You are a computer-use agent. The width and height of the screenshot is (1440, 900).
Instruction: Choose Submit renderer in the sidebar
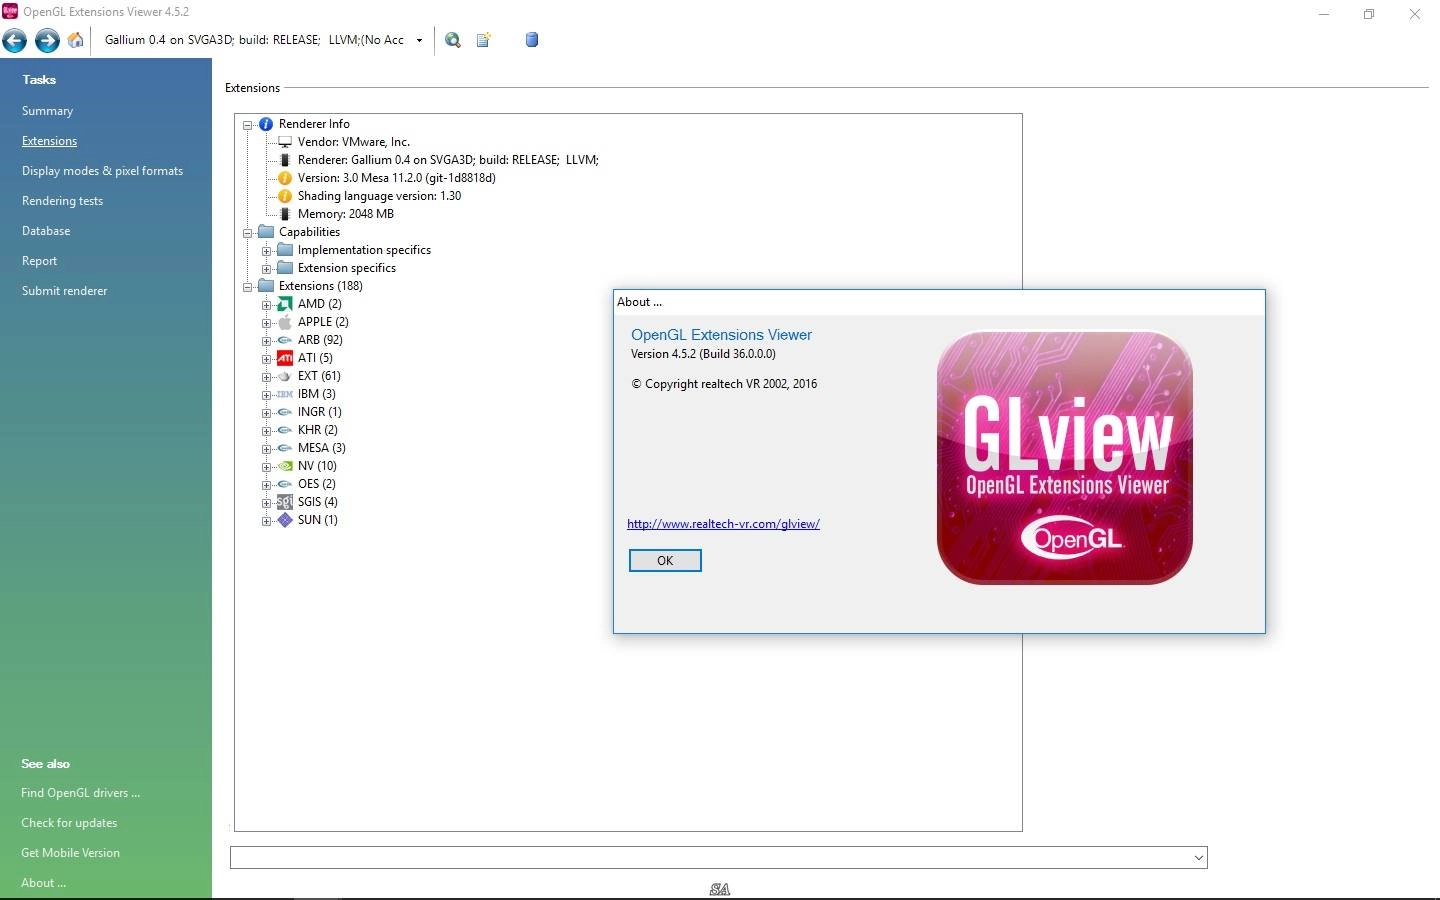coord(64,291)
